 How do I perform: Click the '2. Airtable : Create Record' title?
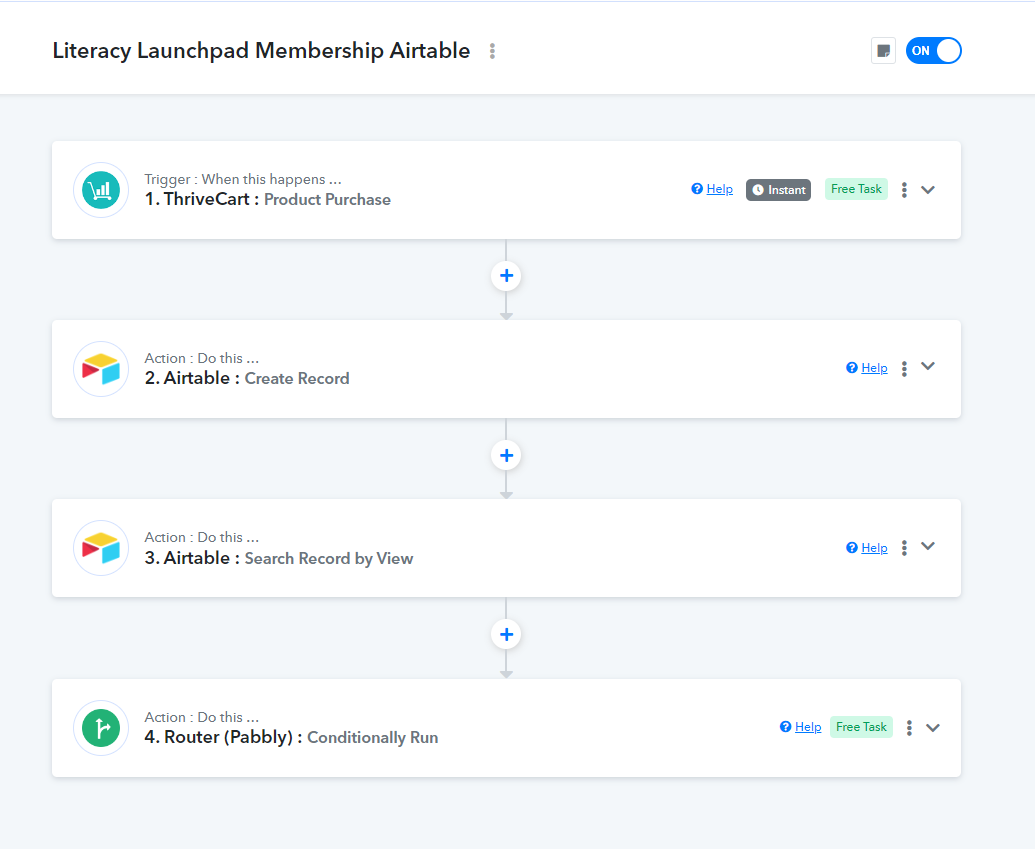(x=247, y=378)
